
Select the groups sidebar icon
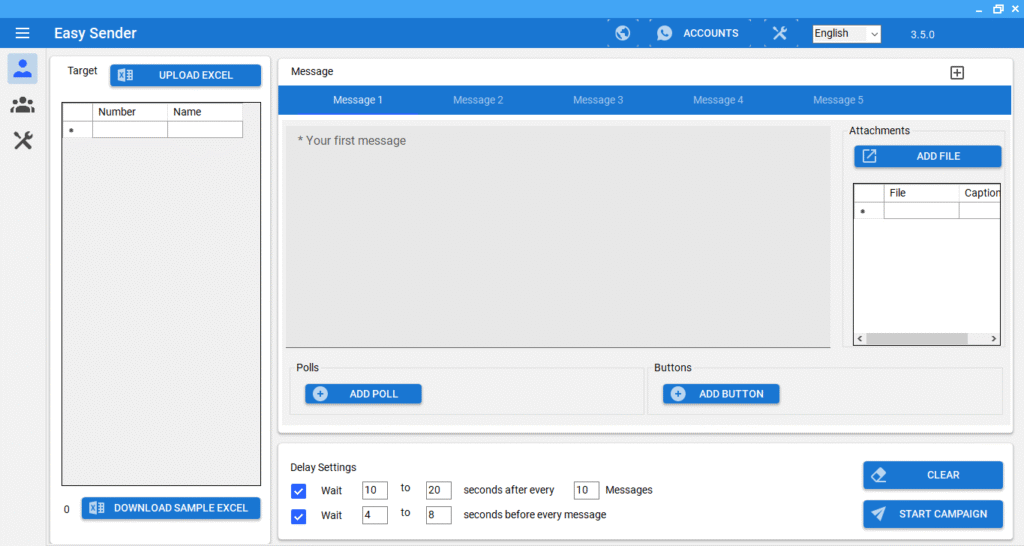[22, 105]
